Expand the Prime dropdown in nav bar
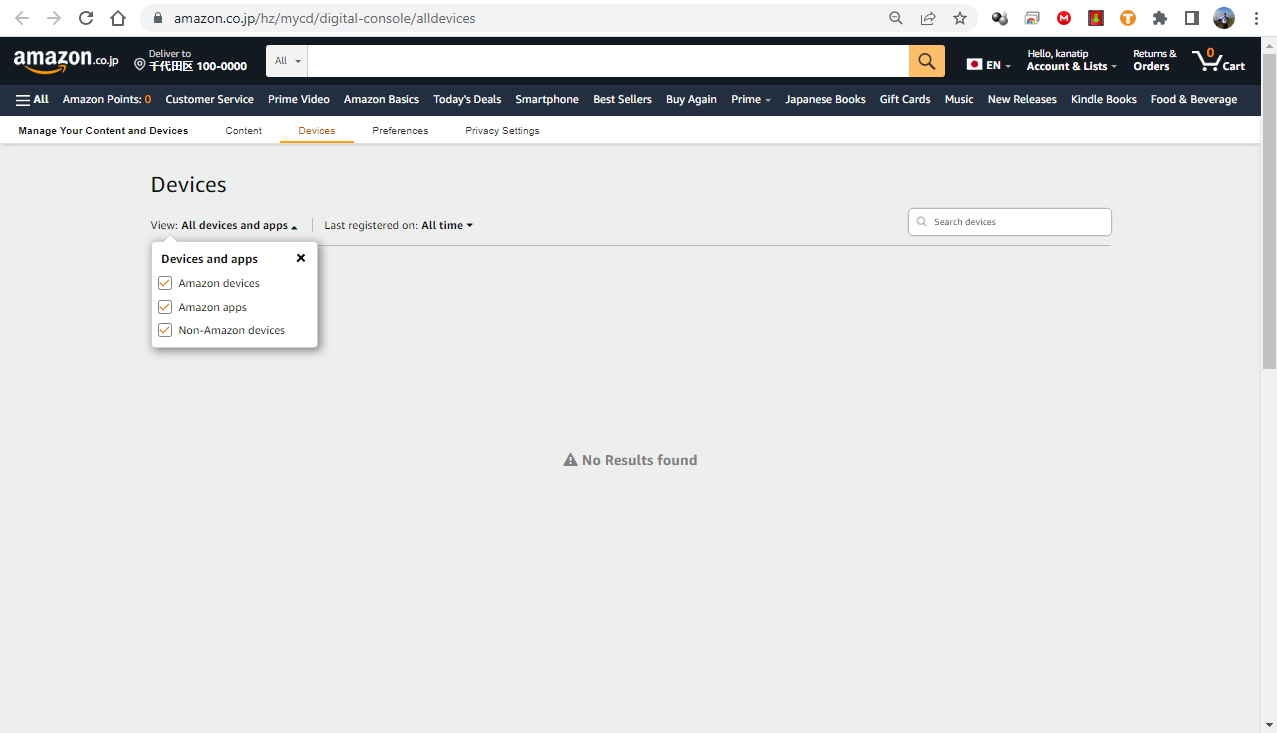 pos(751,99)
